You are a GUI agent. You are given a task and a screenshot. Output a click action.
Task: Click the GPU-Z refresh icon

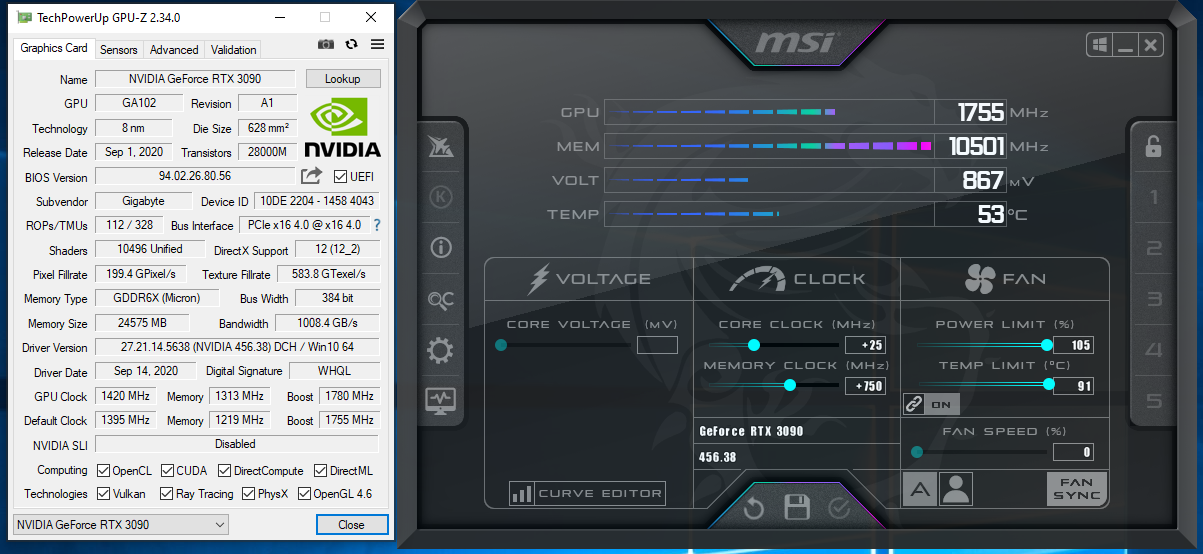[x=352, y=44]
